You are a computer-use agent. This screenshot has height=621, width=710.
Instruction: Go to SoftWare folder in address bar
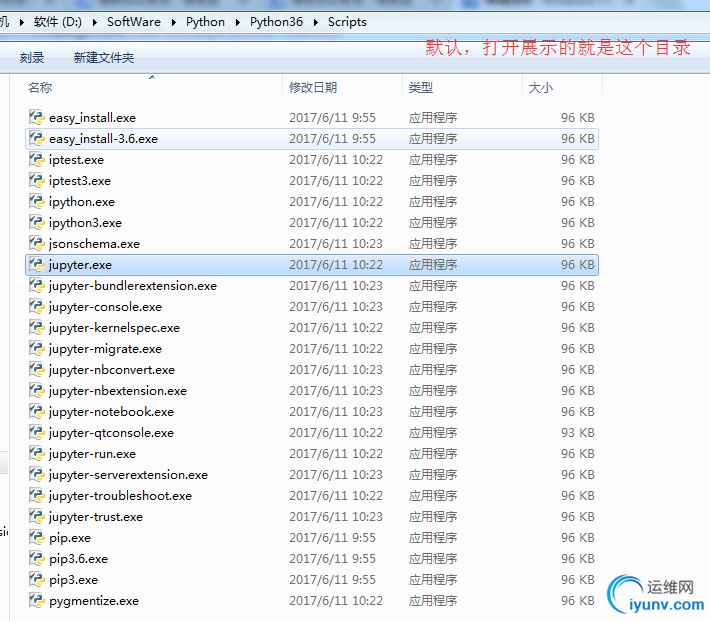tap(134, 22)
